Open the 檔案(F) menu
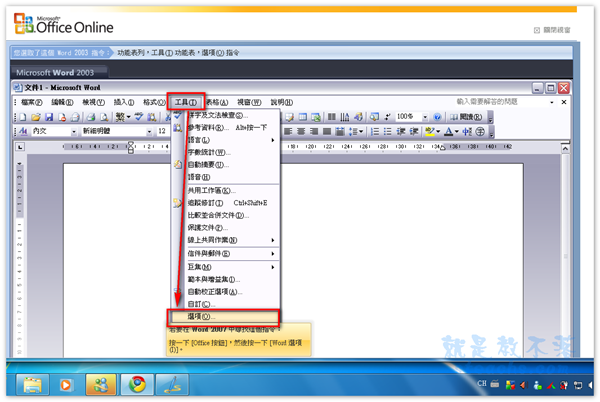 click(31, 103)
